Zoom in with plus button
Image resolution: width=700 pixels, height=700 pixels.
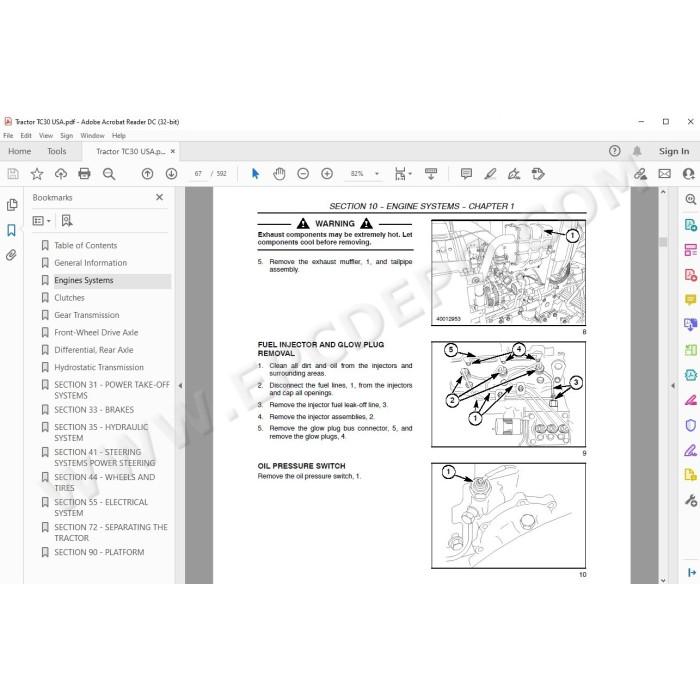(327, 174)
